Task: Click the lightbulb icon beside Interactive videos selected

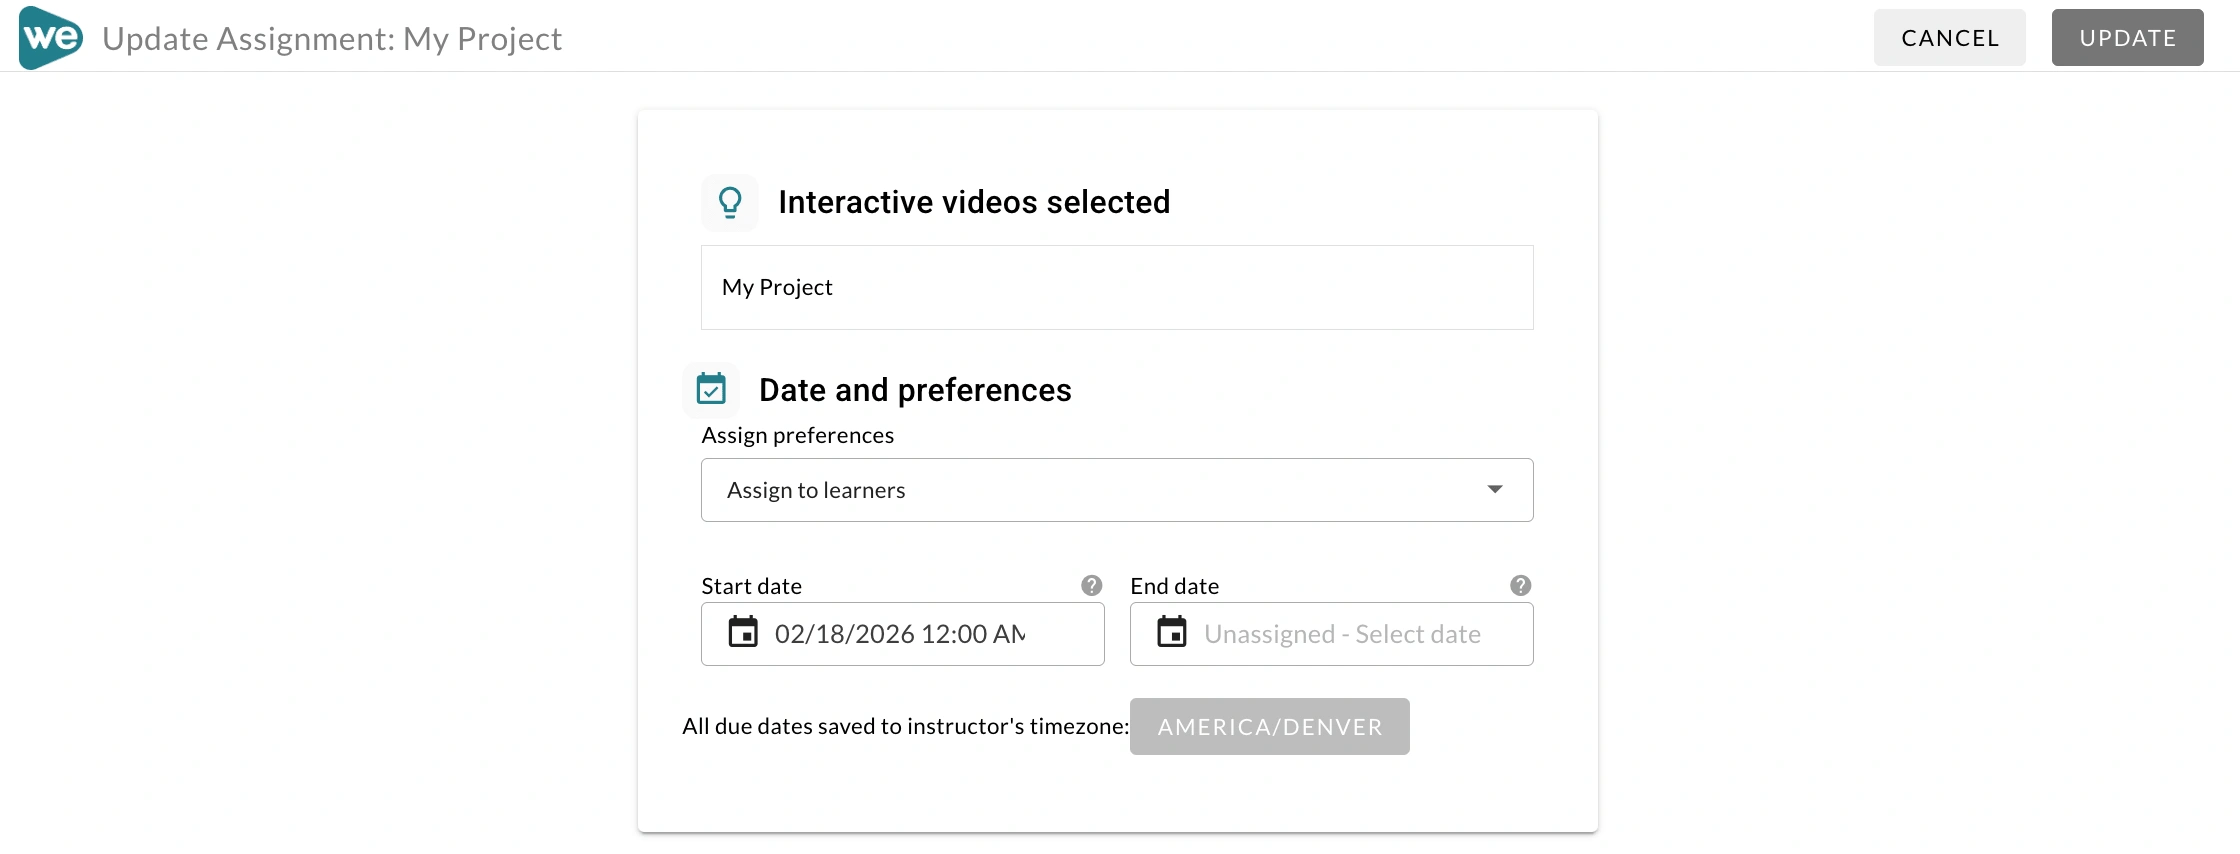Action: [730, 203]
